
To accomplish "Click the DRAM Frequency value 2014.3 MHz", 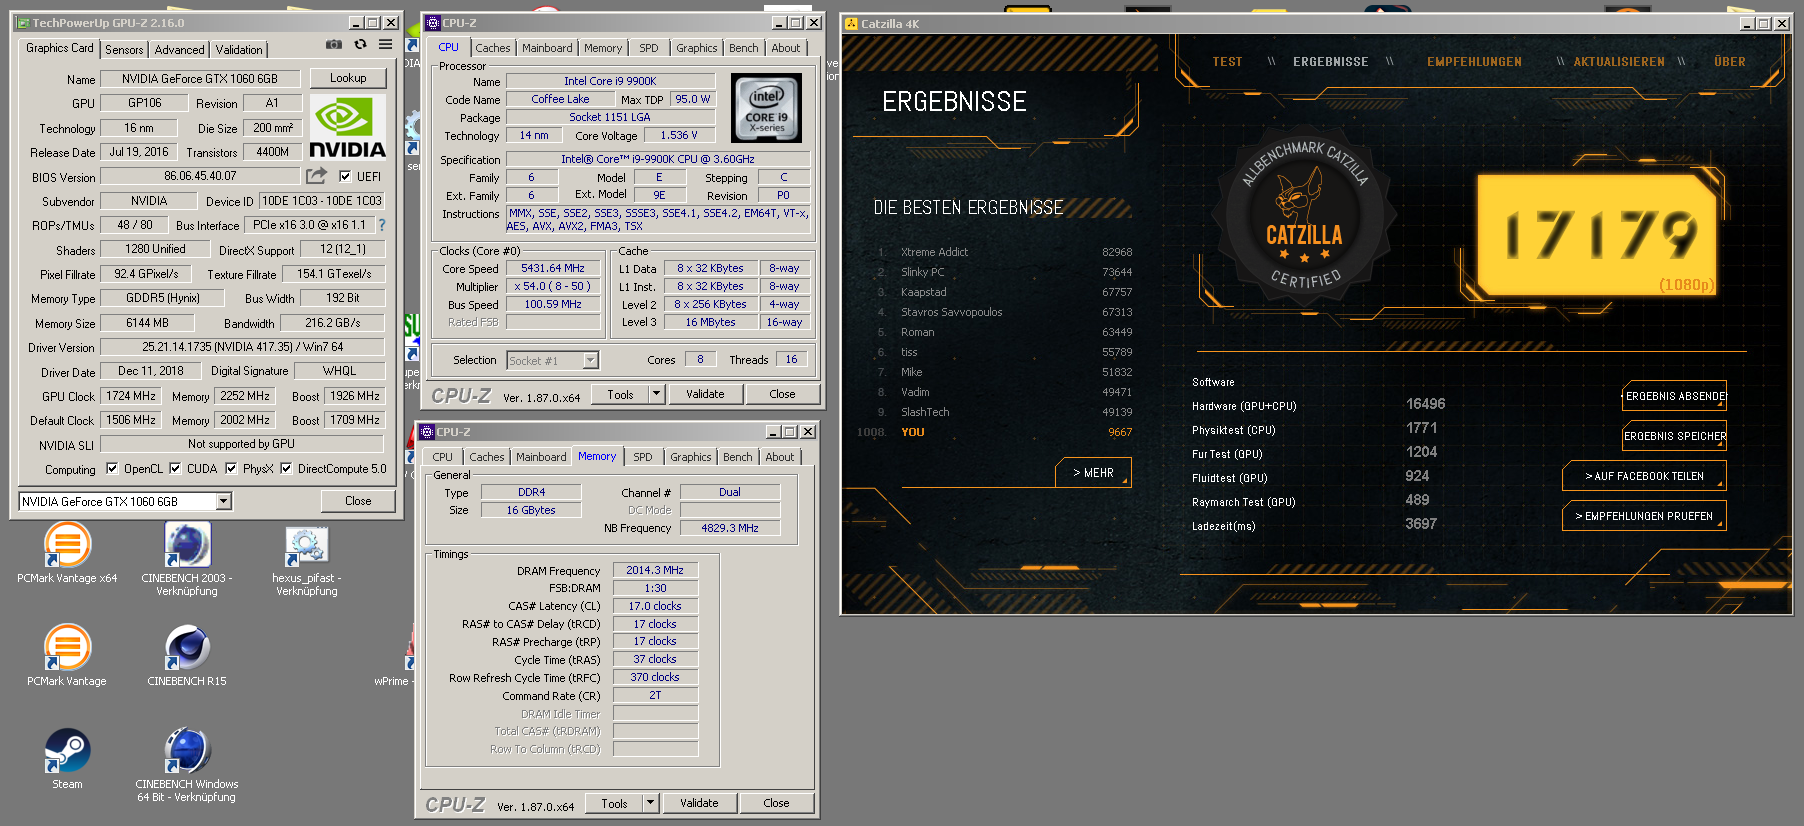I will tap(655, 570).
